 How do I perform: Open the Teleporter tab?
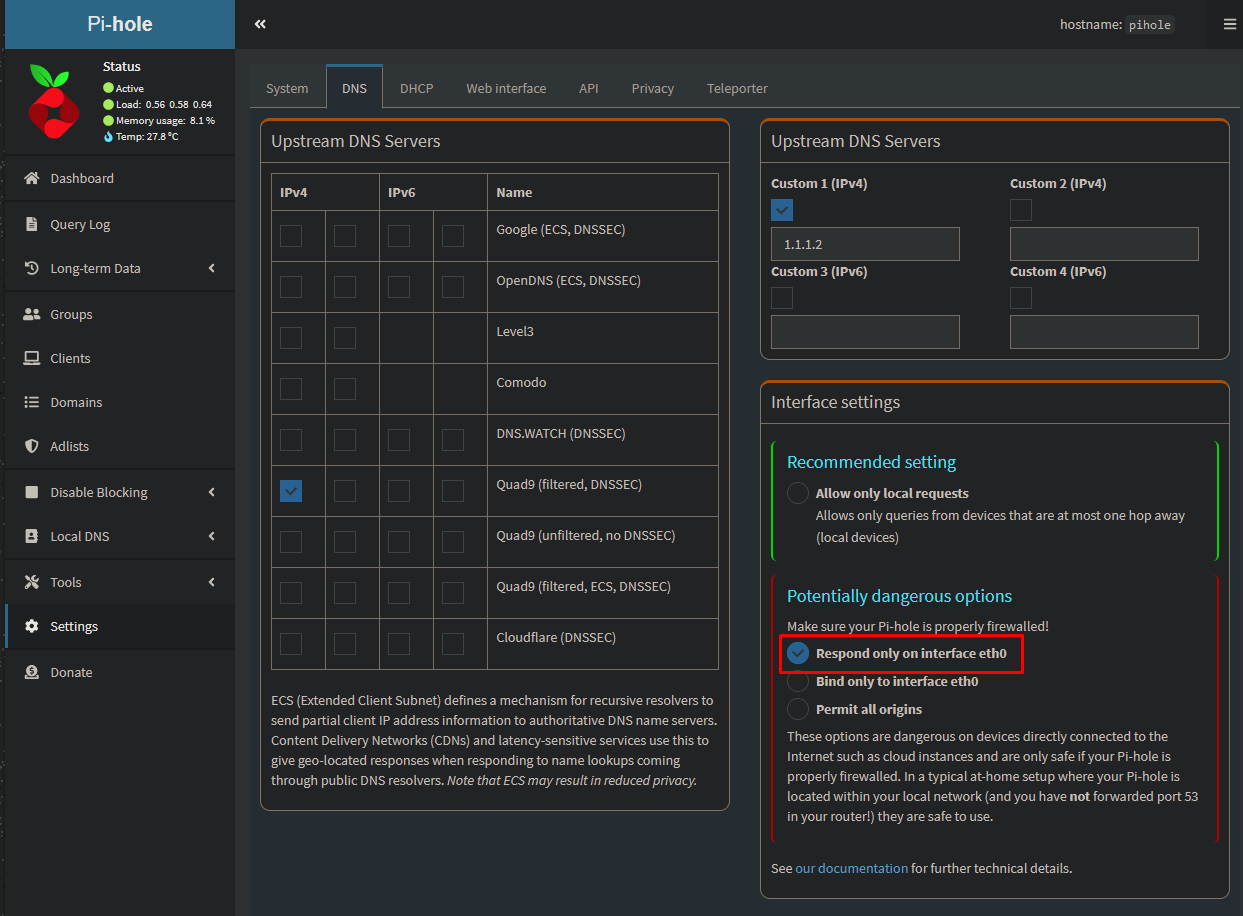(x=737, y=88)
